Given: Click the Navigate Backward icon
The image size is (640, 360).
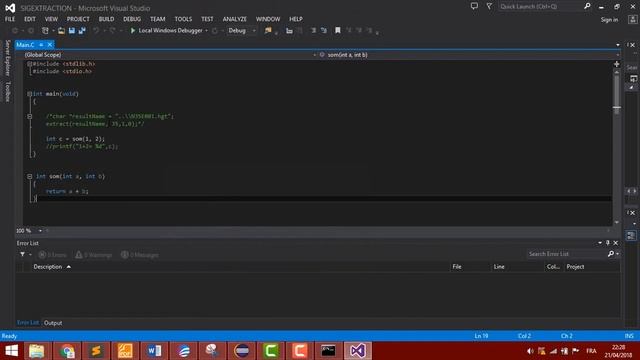Looking at the screenshot, I should point(15,31).
